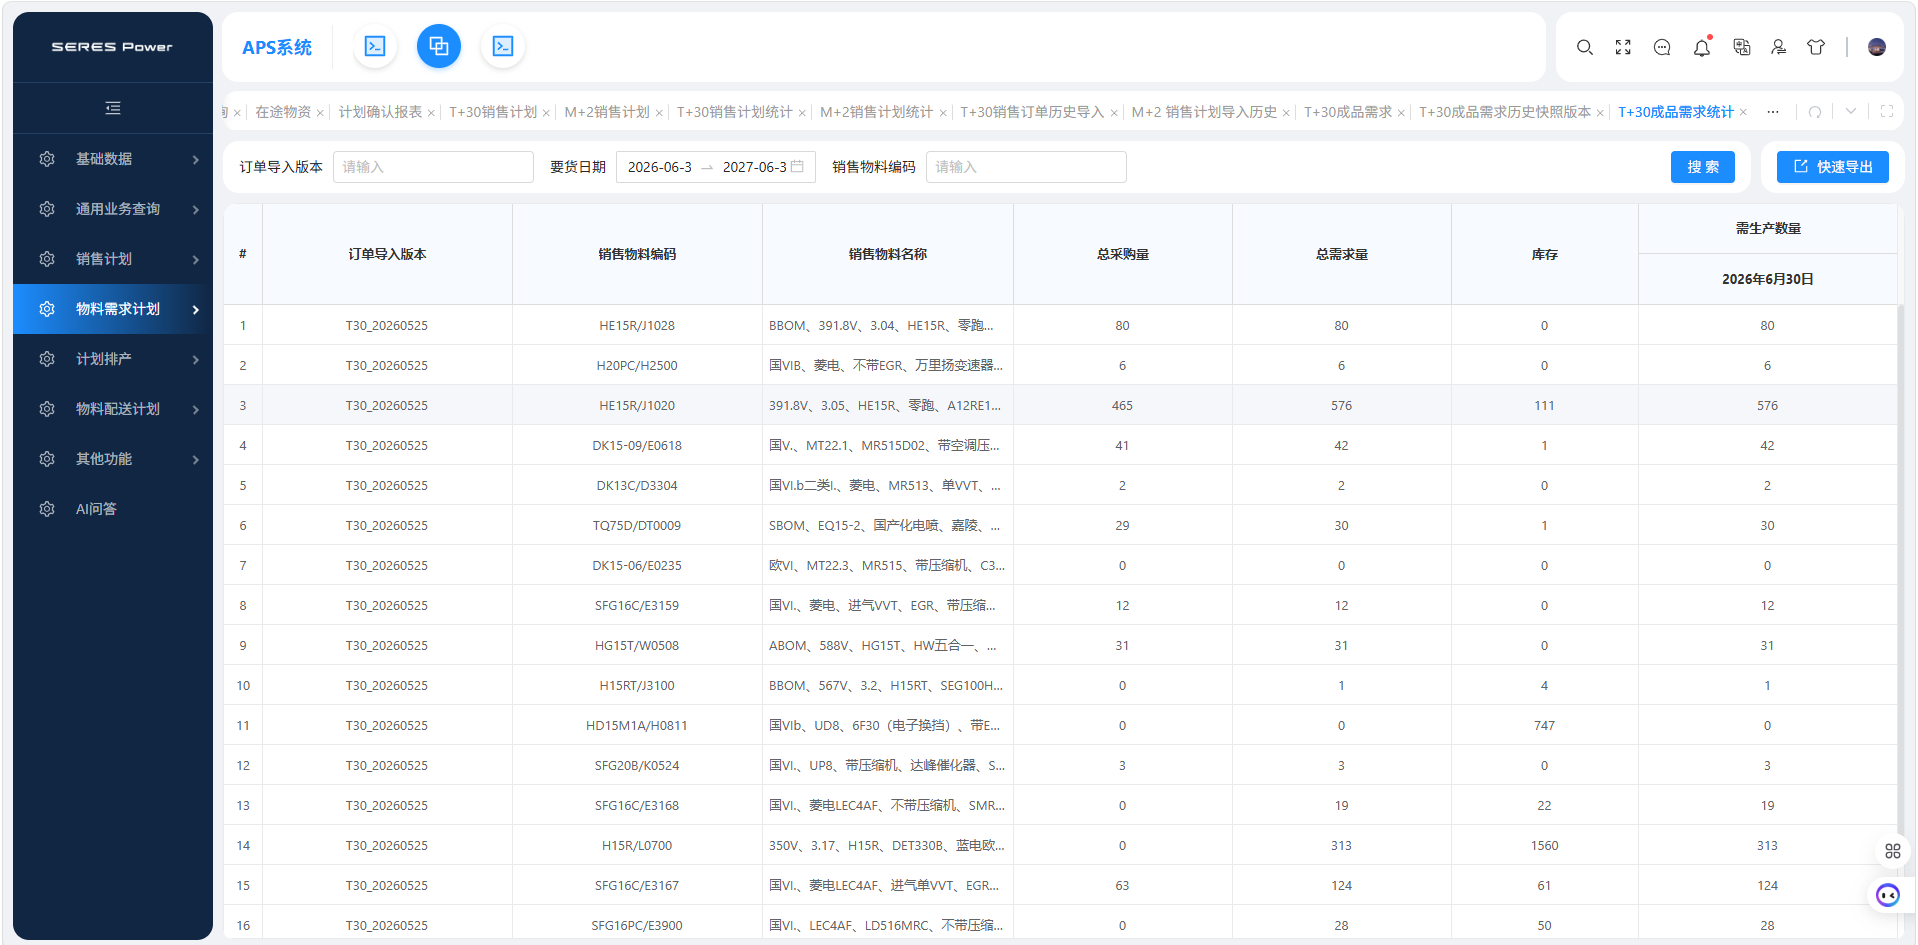This screenshot has width=1918, height=945.
Task: Close the T+30成品需求 tab
Action: tap(1401, 113)
